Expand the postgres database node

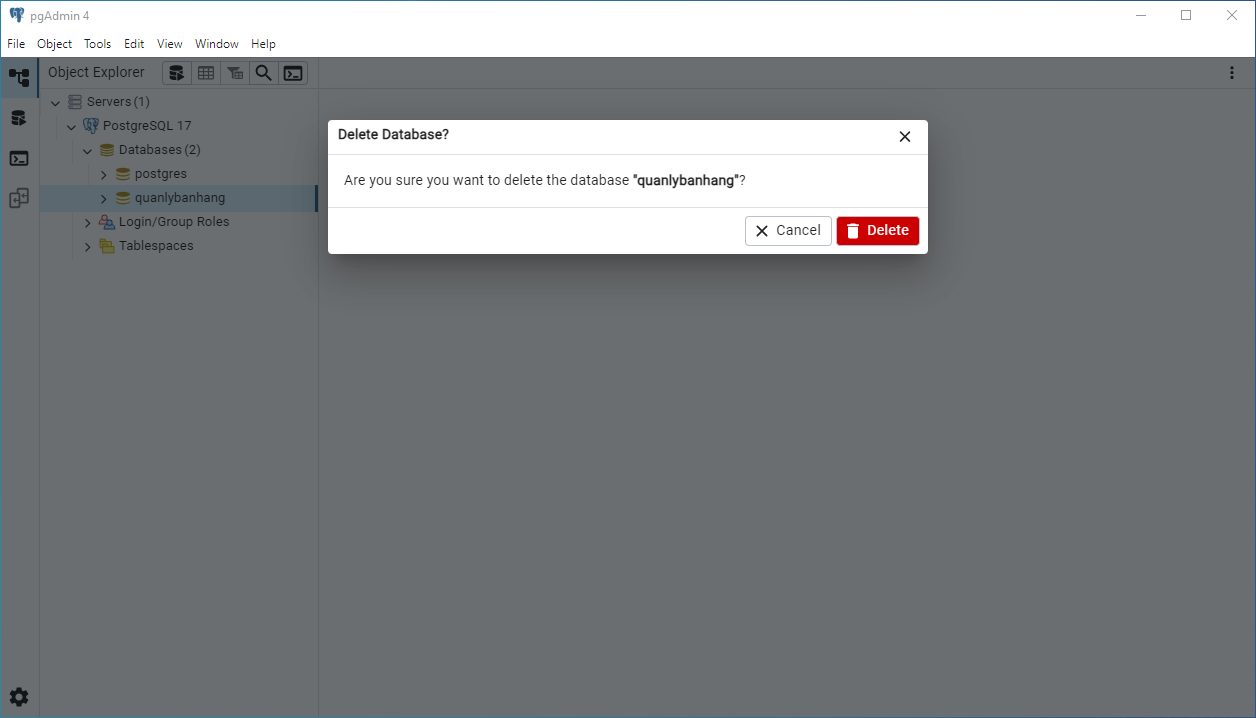(x=103, y=174)
